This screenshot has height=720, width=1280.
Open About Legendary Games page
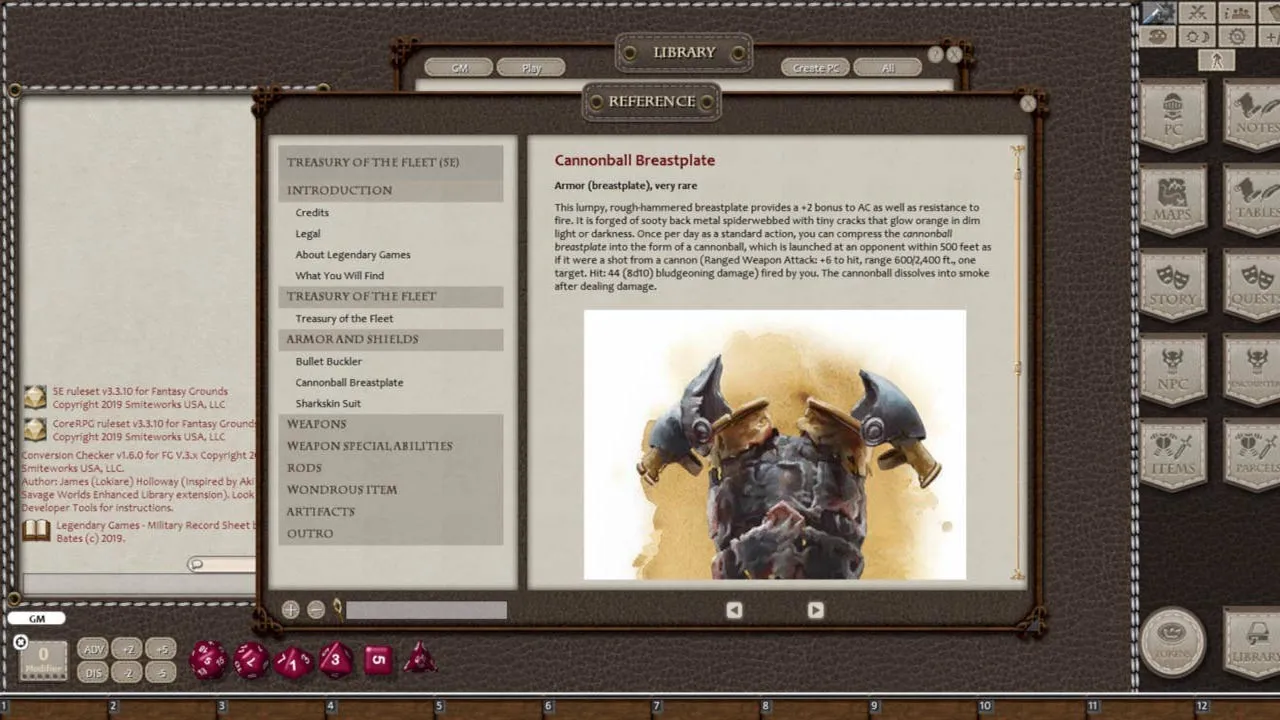click(353, 255)
